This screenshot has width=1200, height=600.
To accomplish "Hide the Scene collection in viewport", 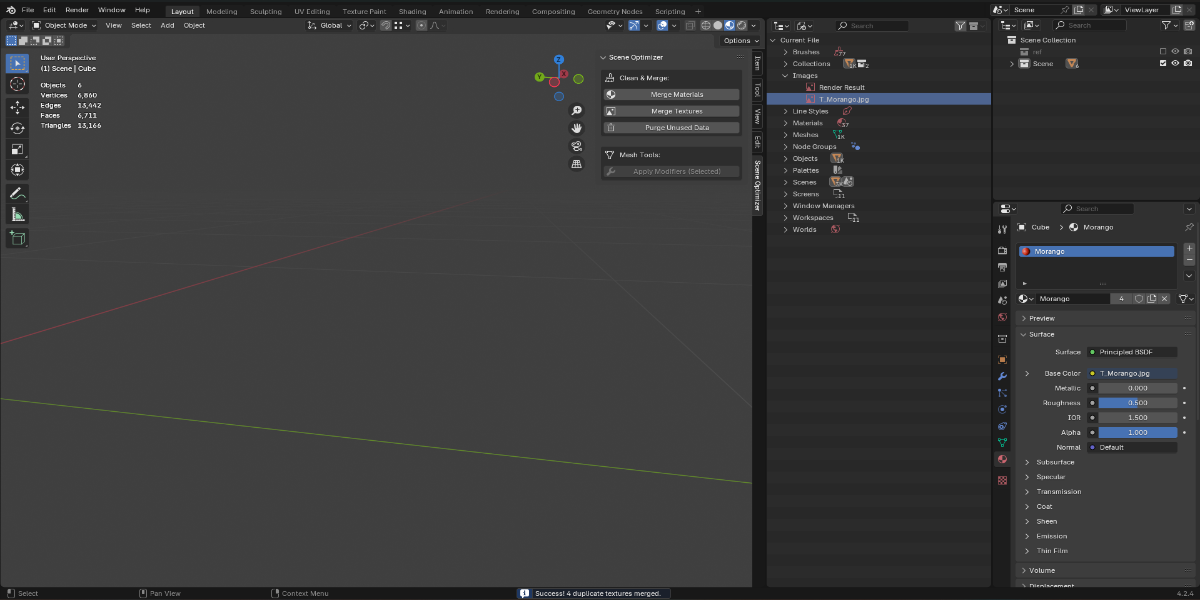I will click(x=1175, y=63).
